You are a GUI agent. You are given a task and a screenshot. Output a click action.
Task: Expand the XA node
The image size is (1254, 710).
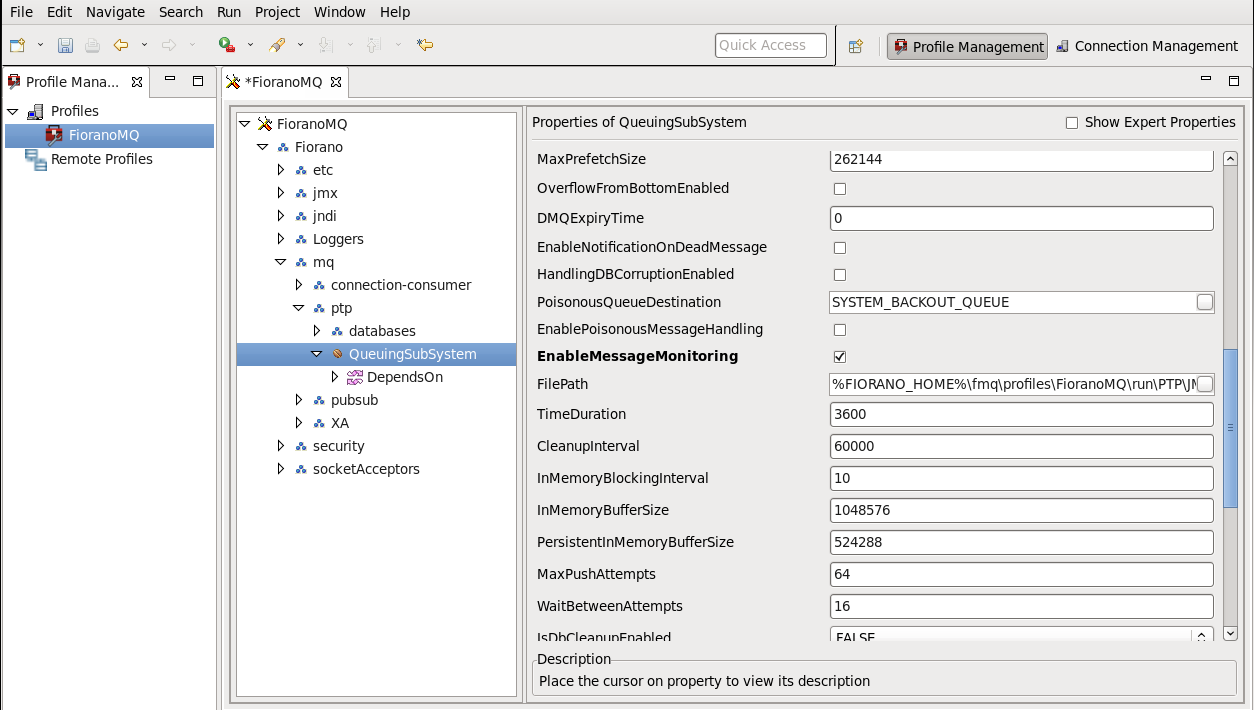(299, 423)
